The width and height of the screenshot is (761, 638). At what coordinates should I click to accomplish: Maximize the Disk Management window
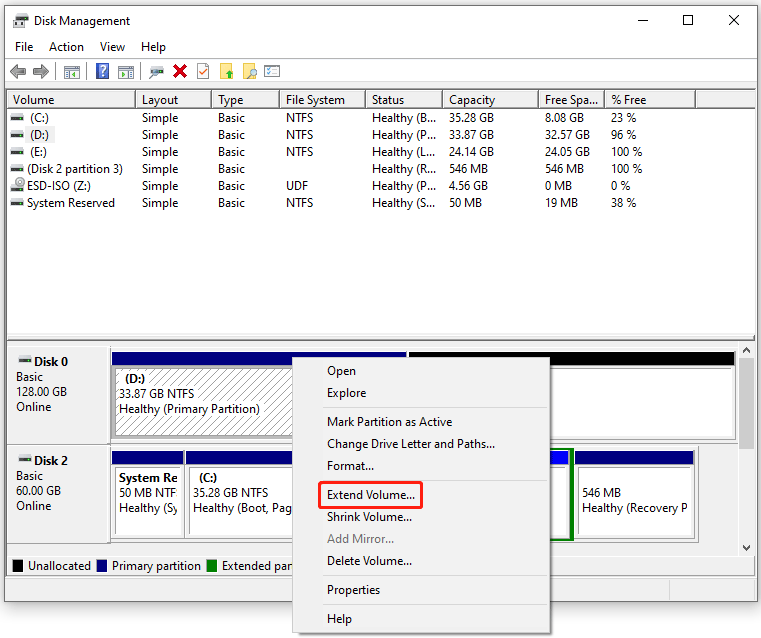[688, 20]
